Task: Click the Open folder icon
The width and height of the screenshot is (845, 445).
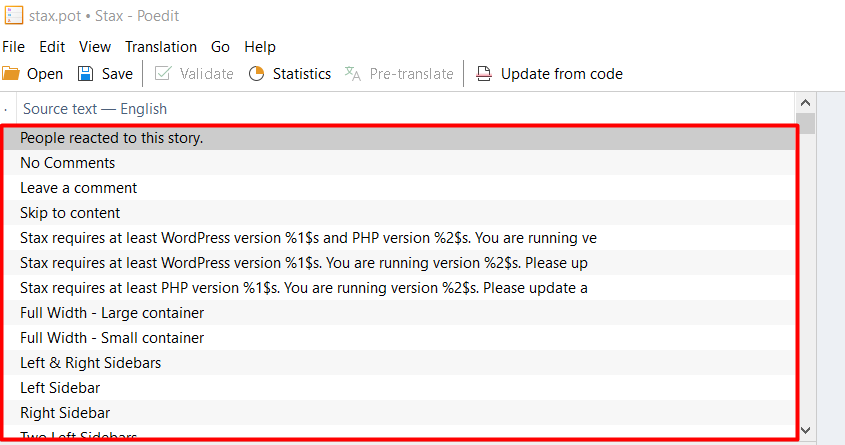Action: pyautogui.click(x=11, y=73)
